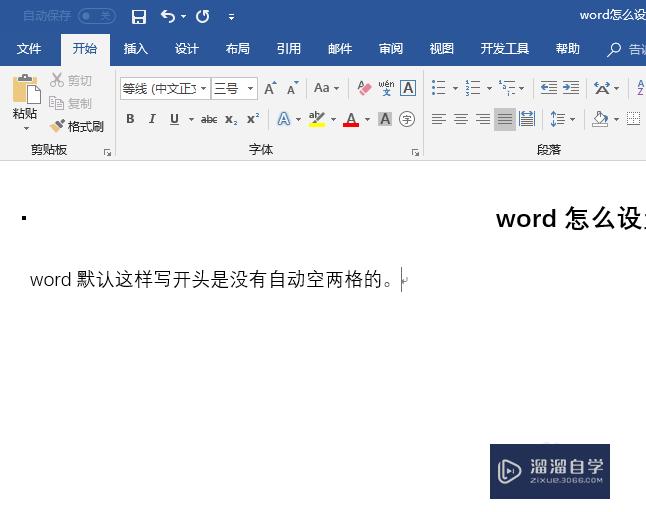Click the Grow Font icon
The height and width of the screenshot is (512, 646).
(x=270, y=88)
